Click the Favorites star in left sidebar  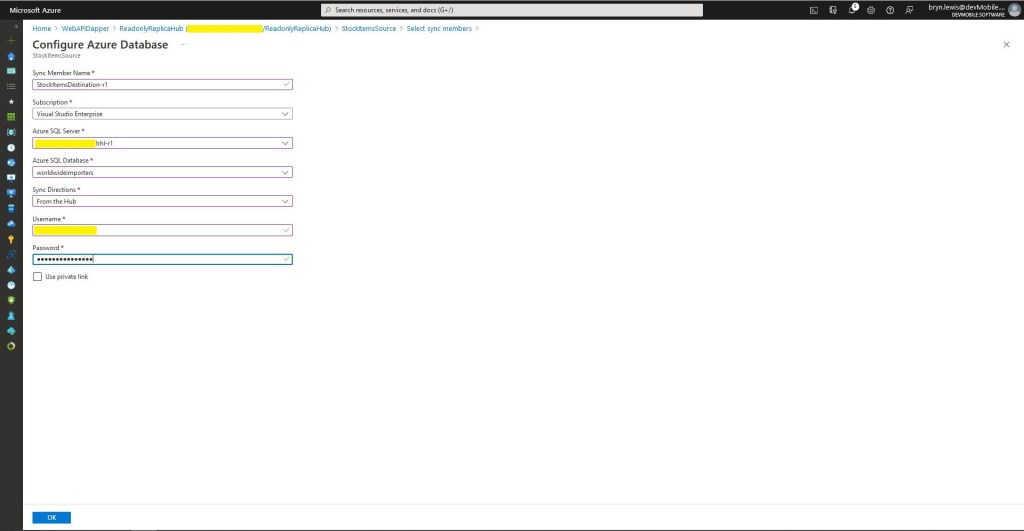coord(11,101)
